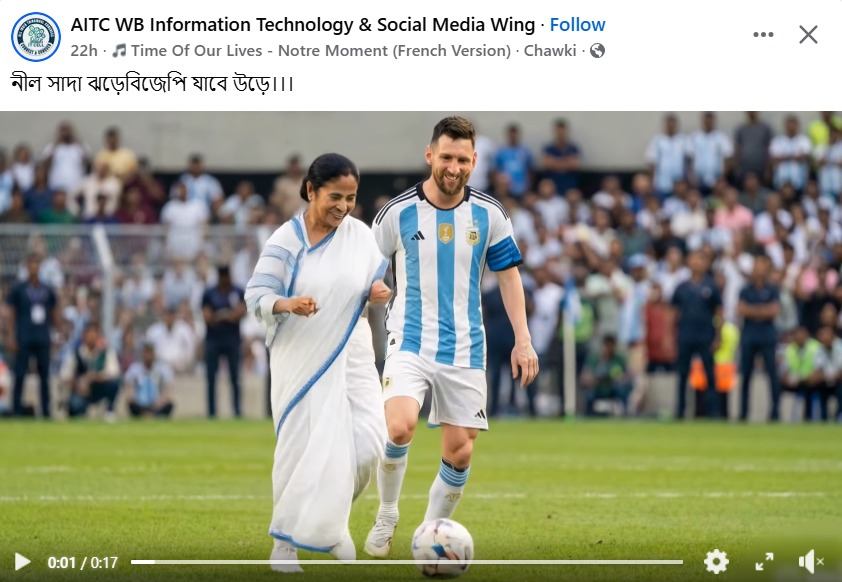Click the soccer ball in the video
Screen dimensions: 842x582
tap(442, 548)
